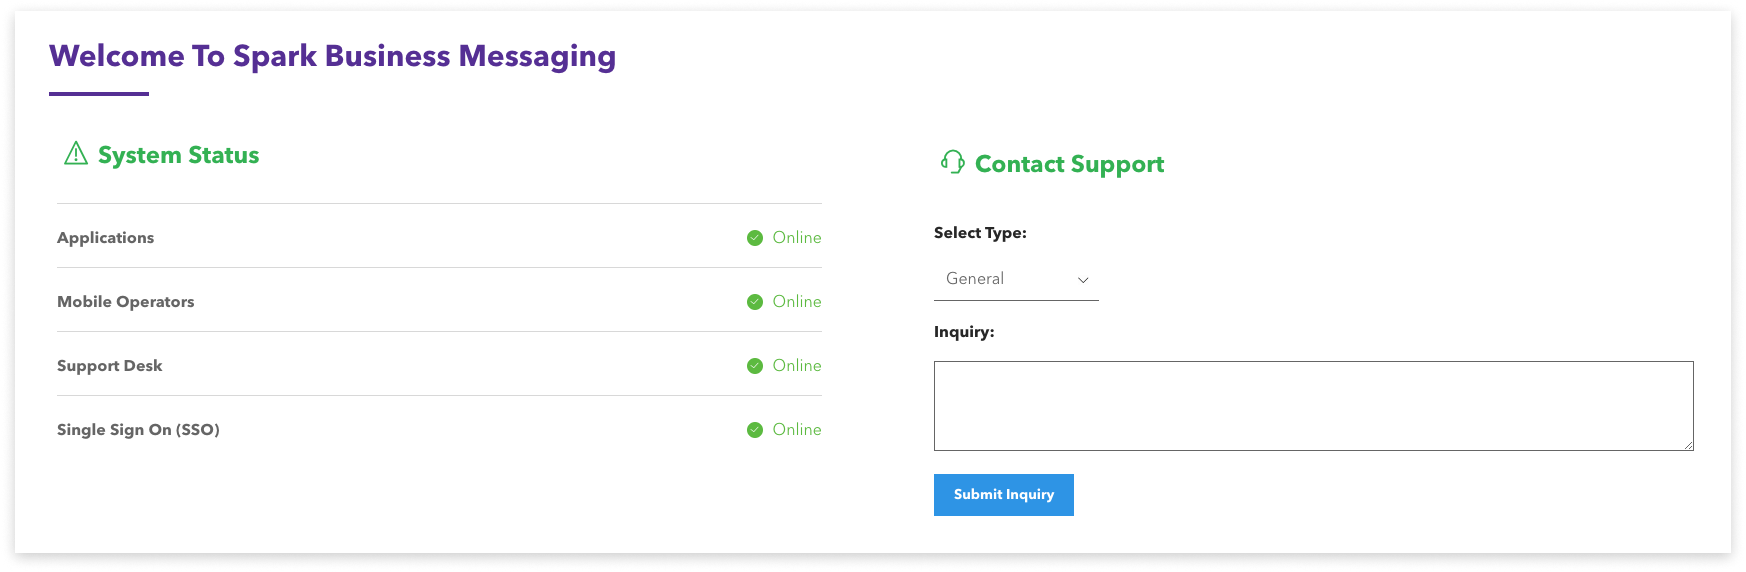Select the Mobile Operators row label
This screenshot has height=572, width=1746.
(x=126, y=302)
